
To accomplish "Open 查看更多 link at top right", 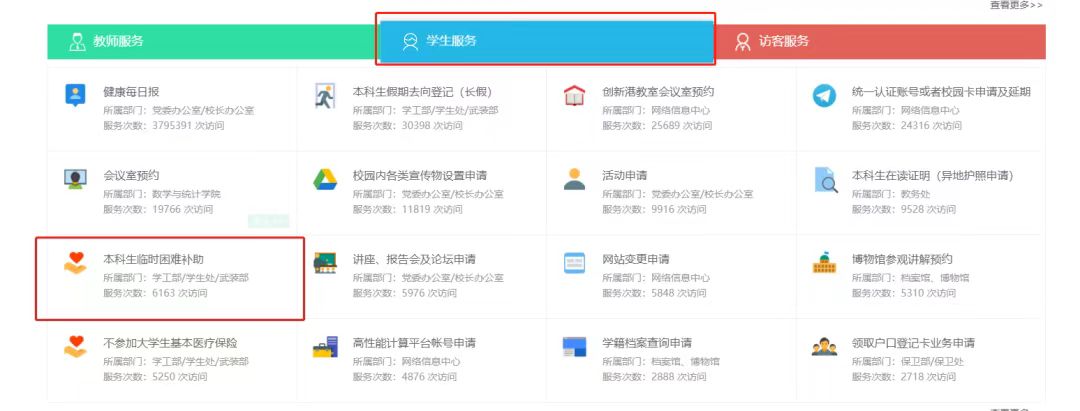I will tap(1015, 5).
